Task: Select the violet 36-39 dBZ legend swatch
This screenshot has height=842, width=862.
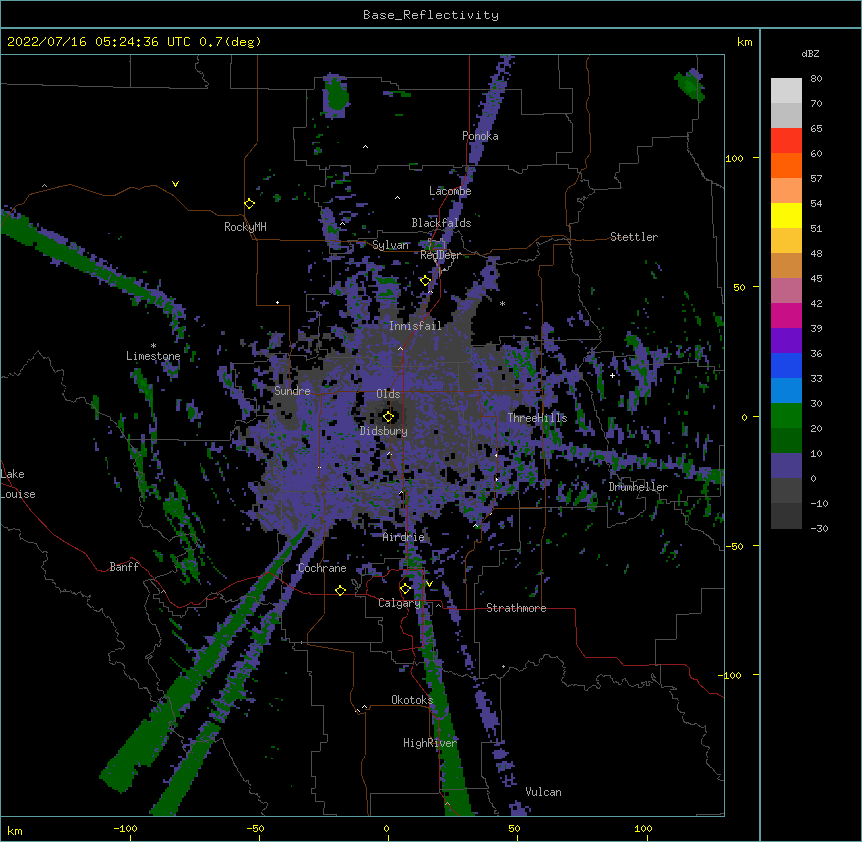Action: point(786,341)
